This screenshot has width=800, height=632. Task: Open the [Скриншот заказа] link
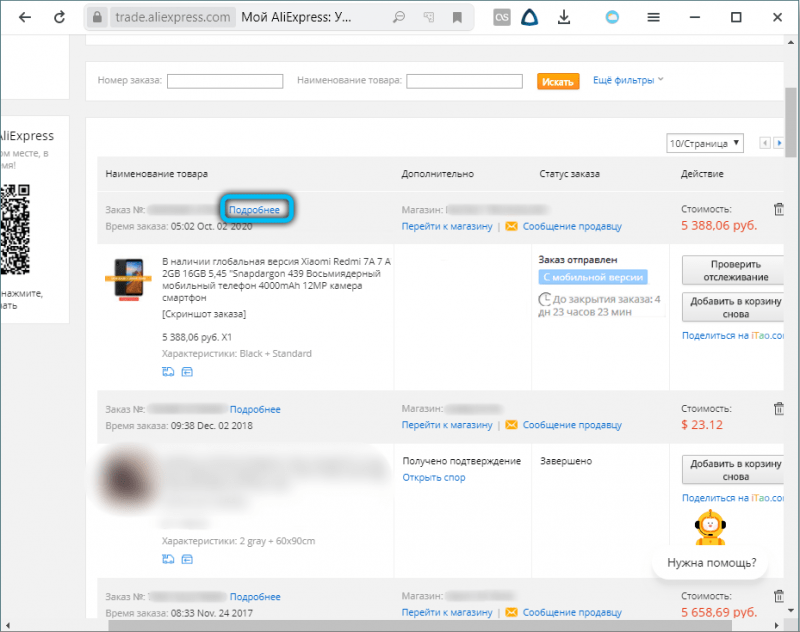click(x=204, y=314)
